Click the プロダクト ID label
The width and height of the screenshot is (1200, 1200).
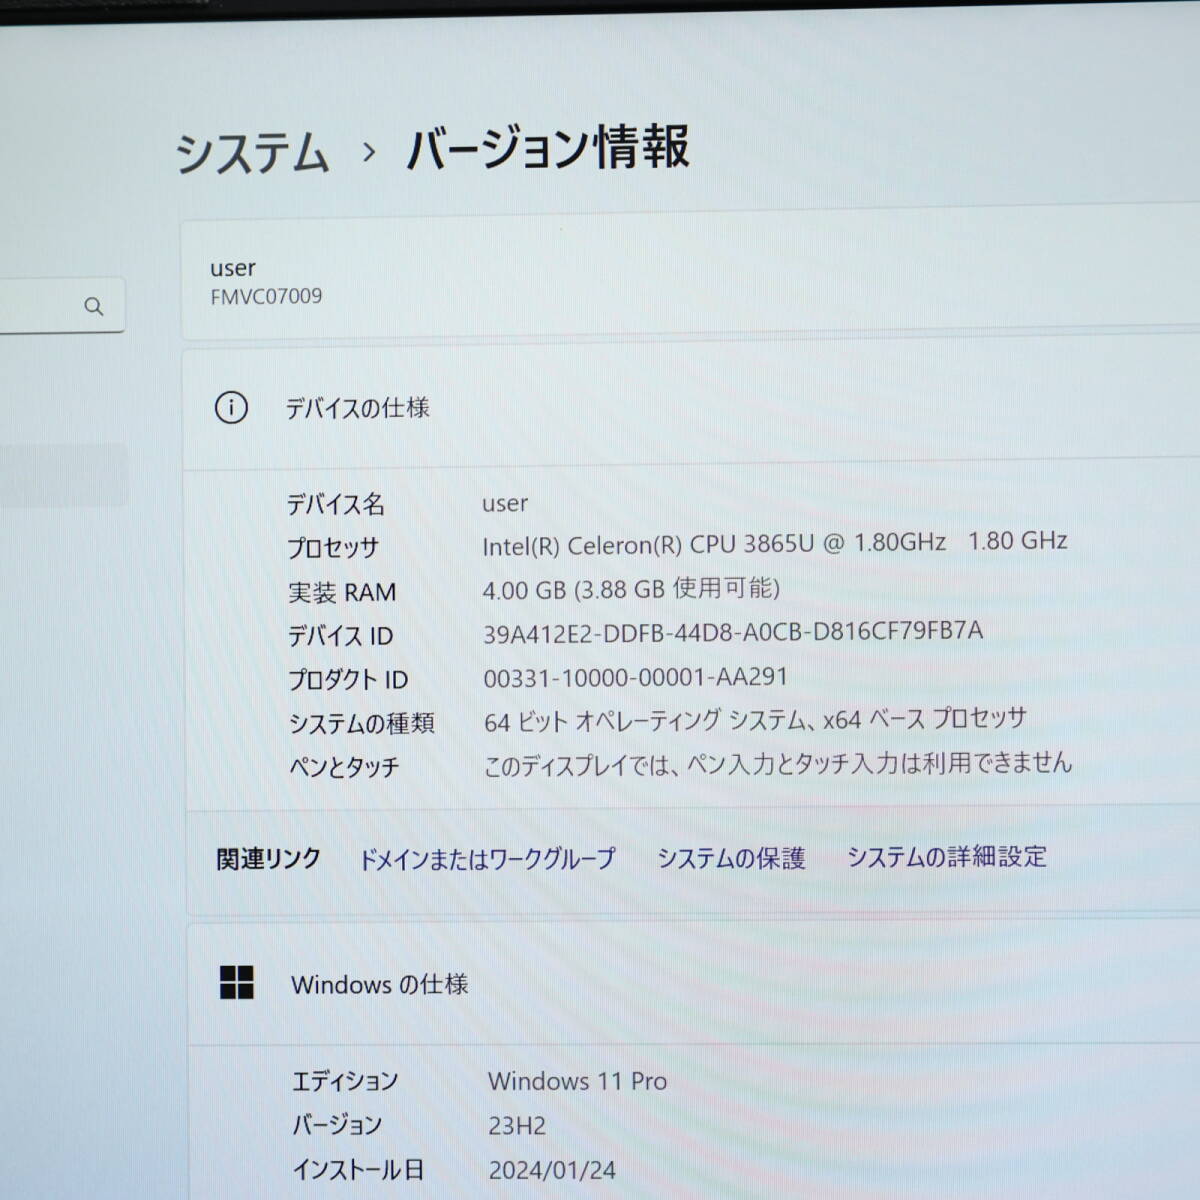click(x=348, y=680)
